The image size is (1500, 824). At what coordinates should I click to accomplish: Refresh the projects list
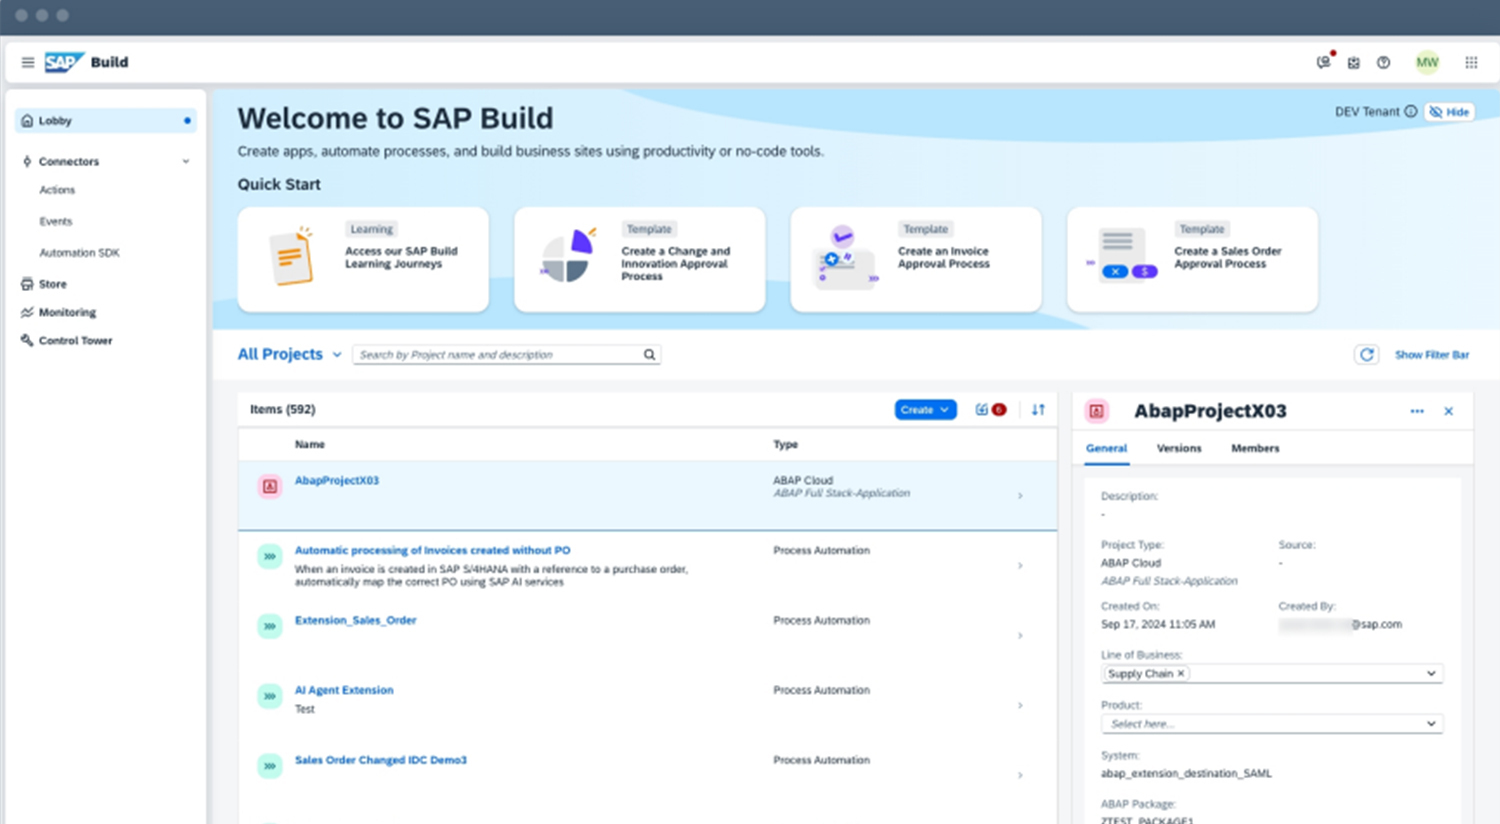tap(1366, 355)
